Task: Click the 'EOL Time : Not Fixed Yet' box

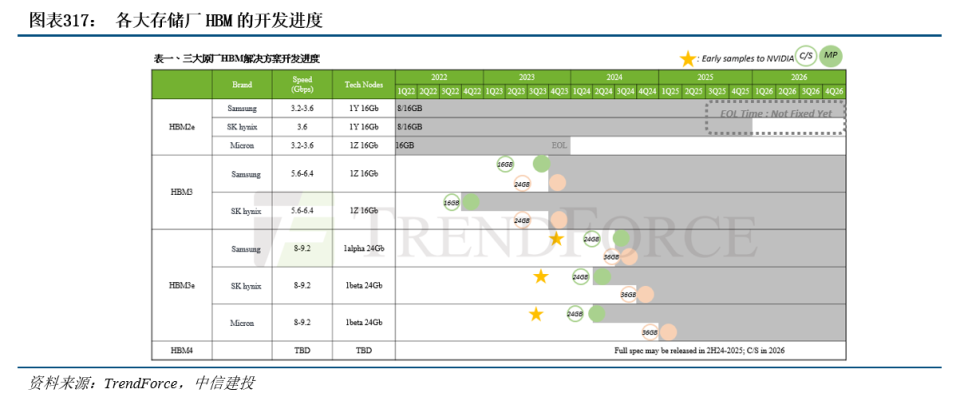Action: (776, 117)
